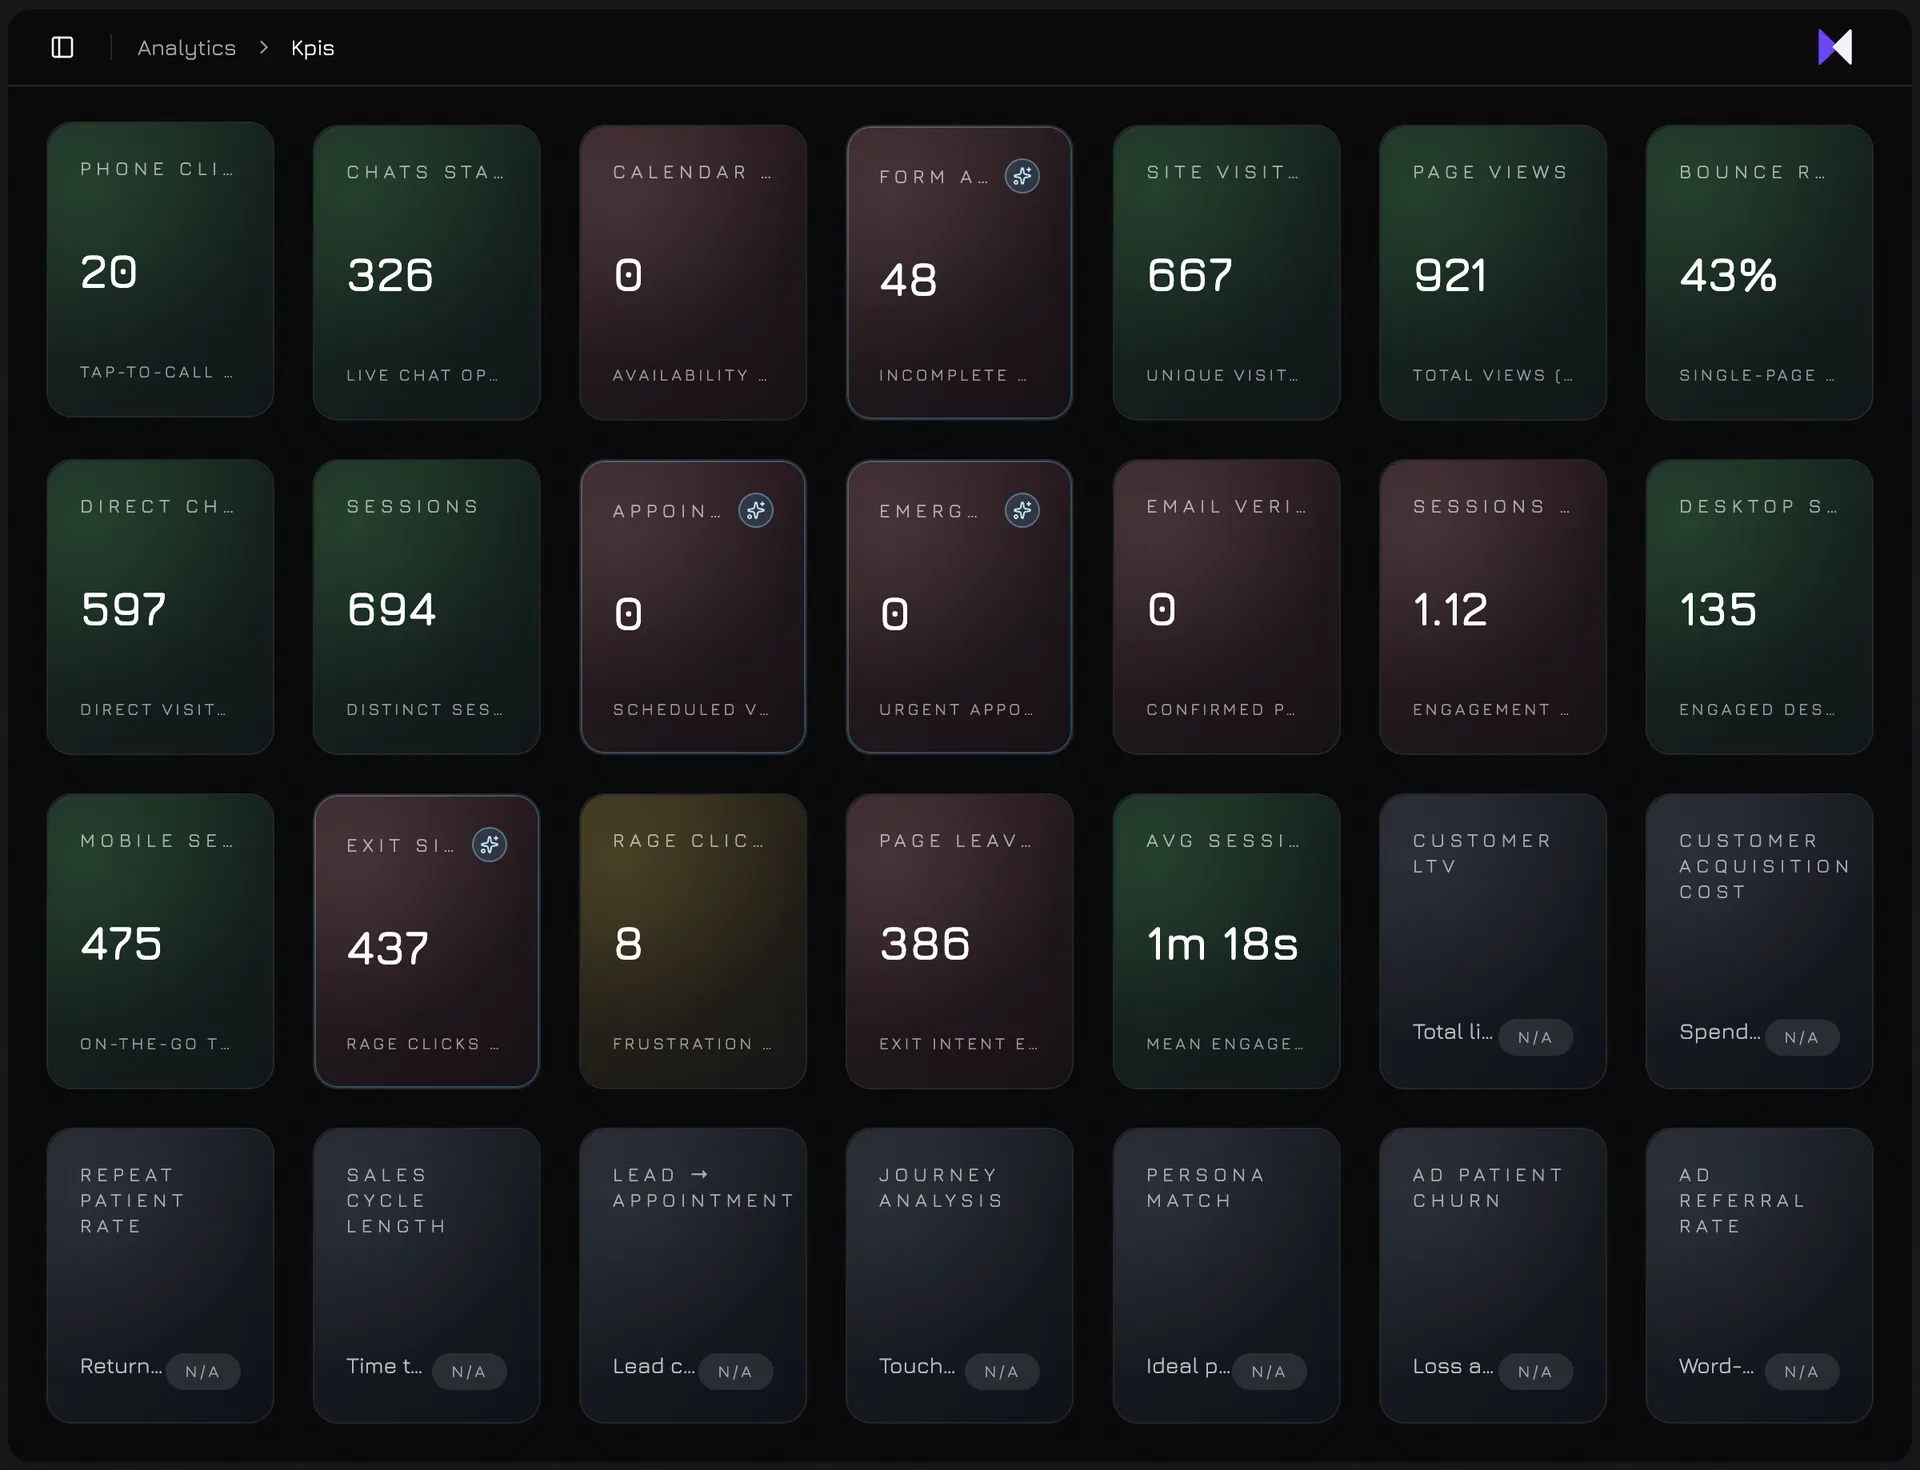Click the N/A badge on Customer LTV
This screenshot has height=1470, width=1920.
point(1536,1037)
